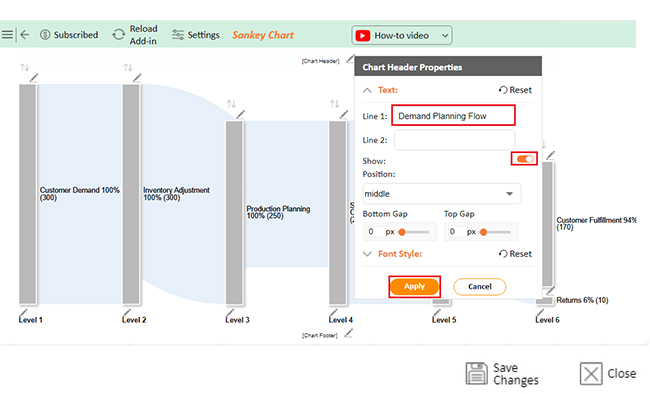Viewport: 650px width, 394px height.
Task: Reset the Text section
Action: coord(515,90)
